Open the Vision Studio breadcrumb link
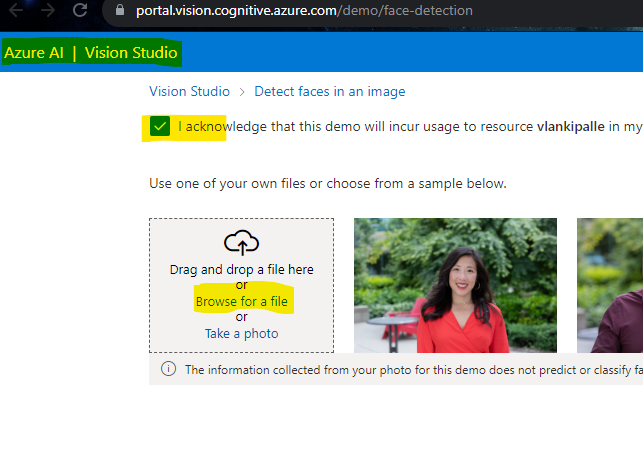The image size is (643, 454). (189, 91)
